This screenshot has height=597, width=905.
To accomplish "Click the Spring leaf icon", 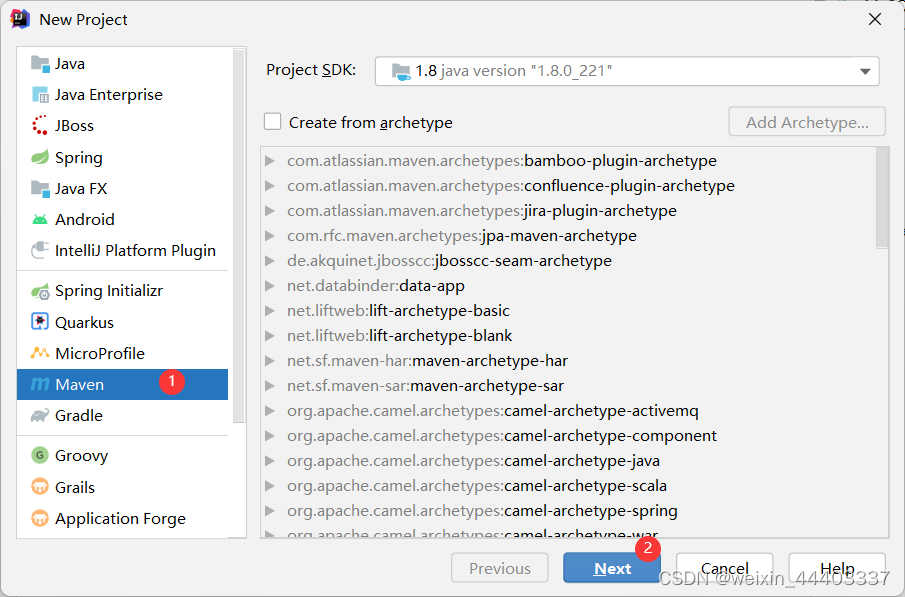I will tap(40, 157).
